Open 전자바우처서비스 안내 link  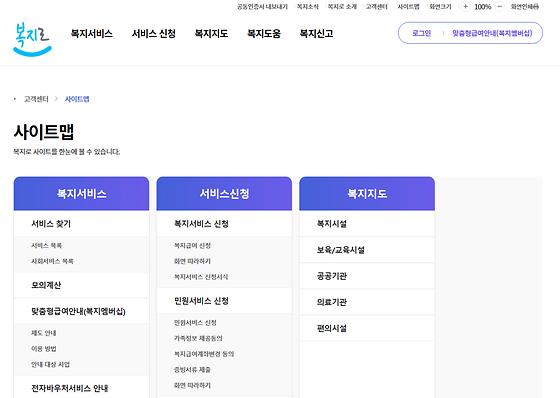point(70,388)
